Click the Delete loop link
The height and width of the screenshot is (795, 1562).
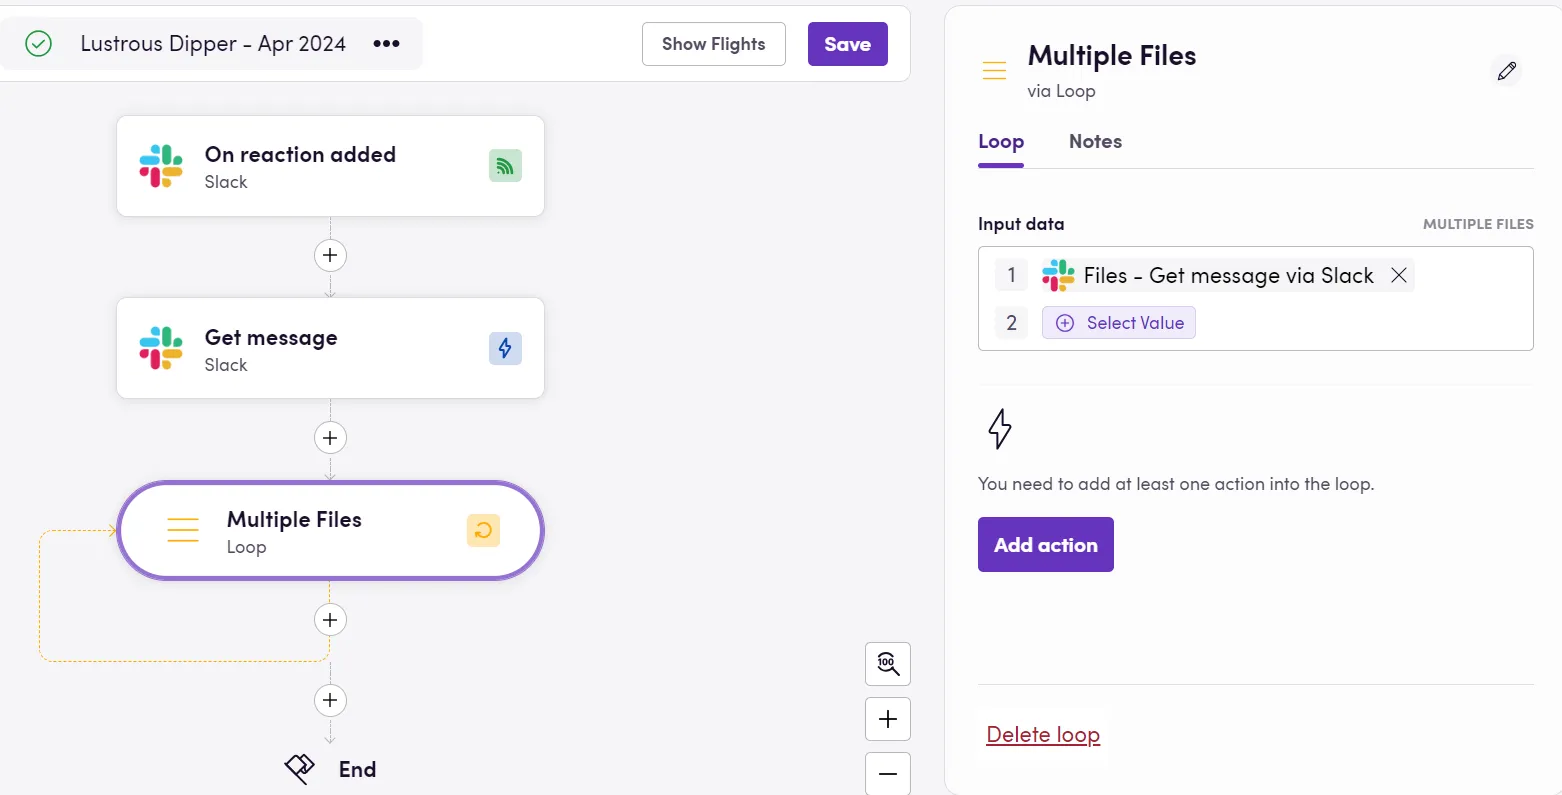(x=1043, y=735)
